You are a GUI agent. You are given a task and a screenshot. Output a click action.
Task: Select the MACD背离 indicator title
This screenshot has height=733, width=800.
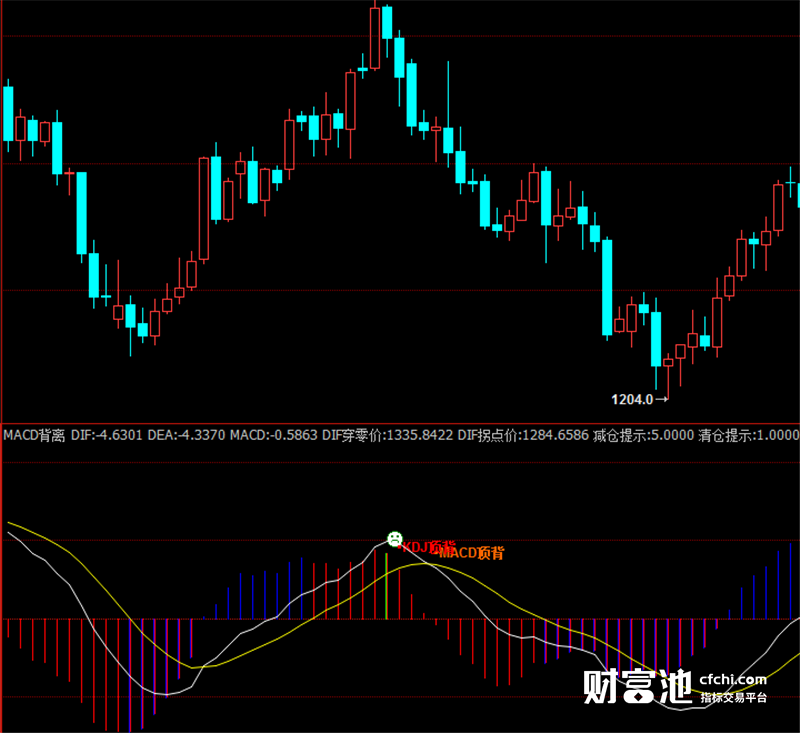[x=34, y=435]
